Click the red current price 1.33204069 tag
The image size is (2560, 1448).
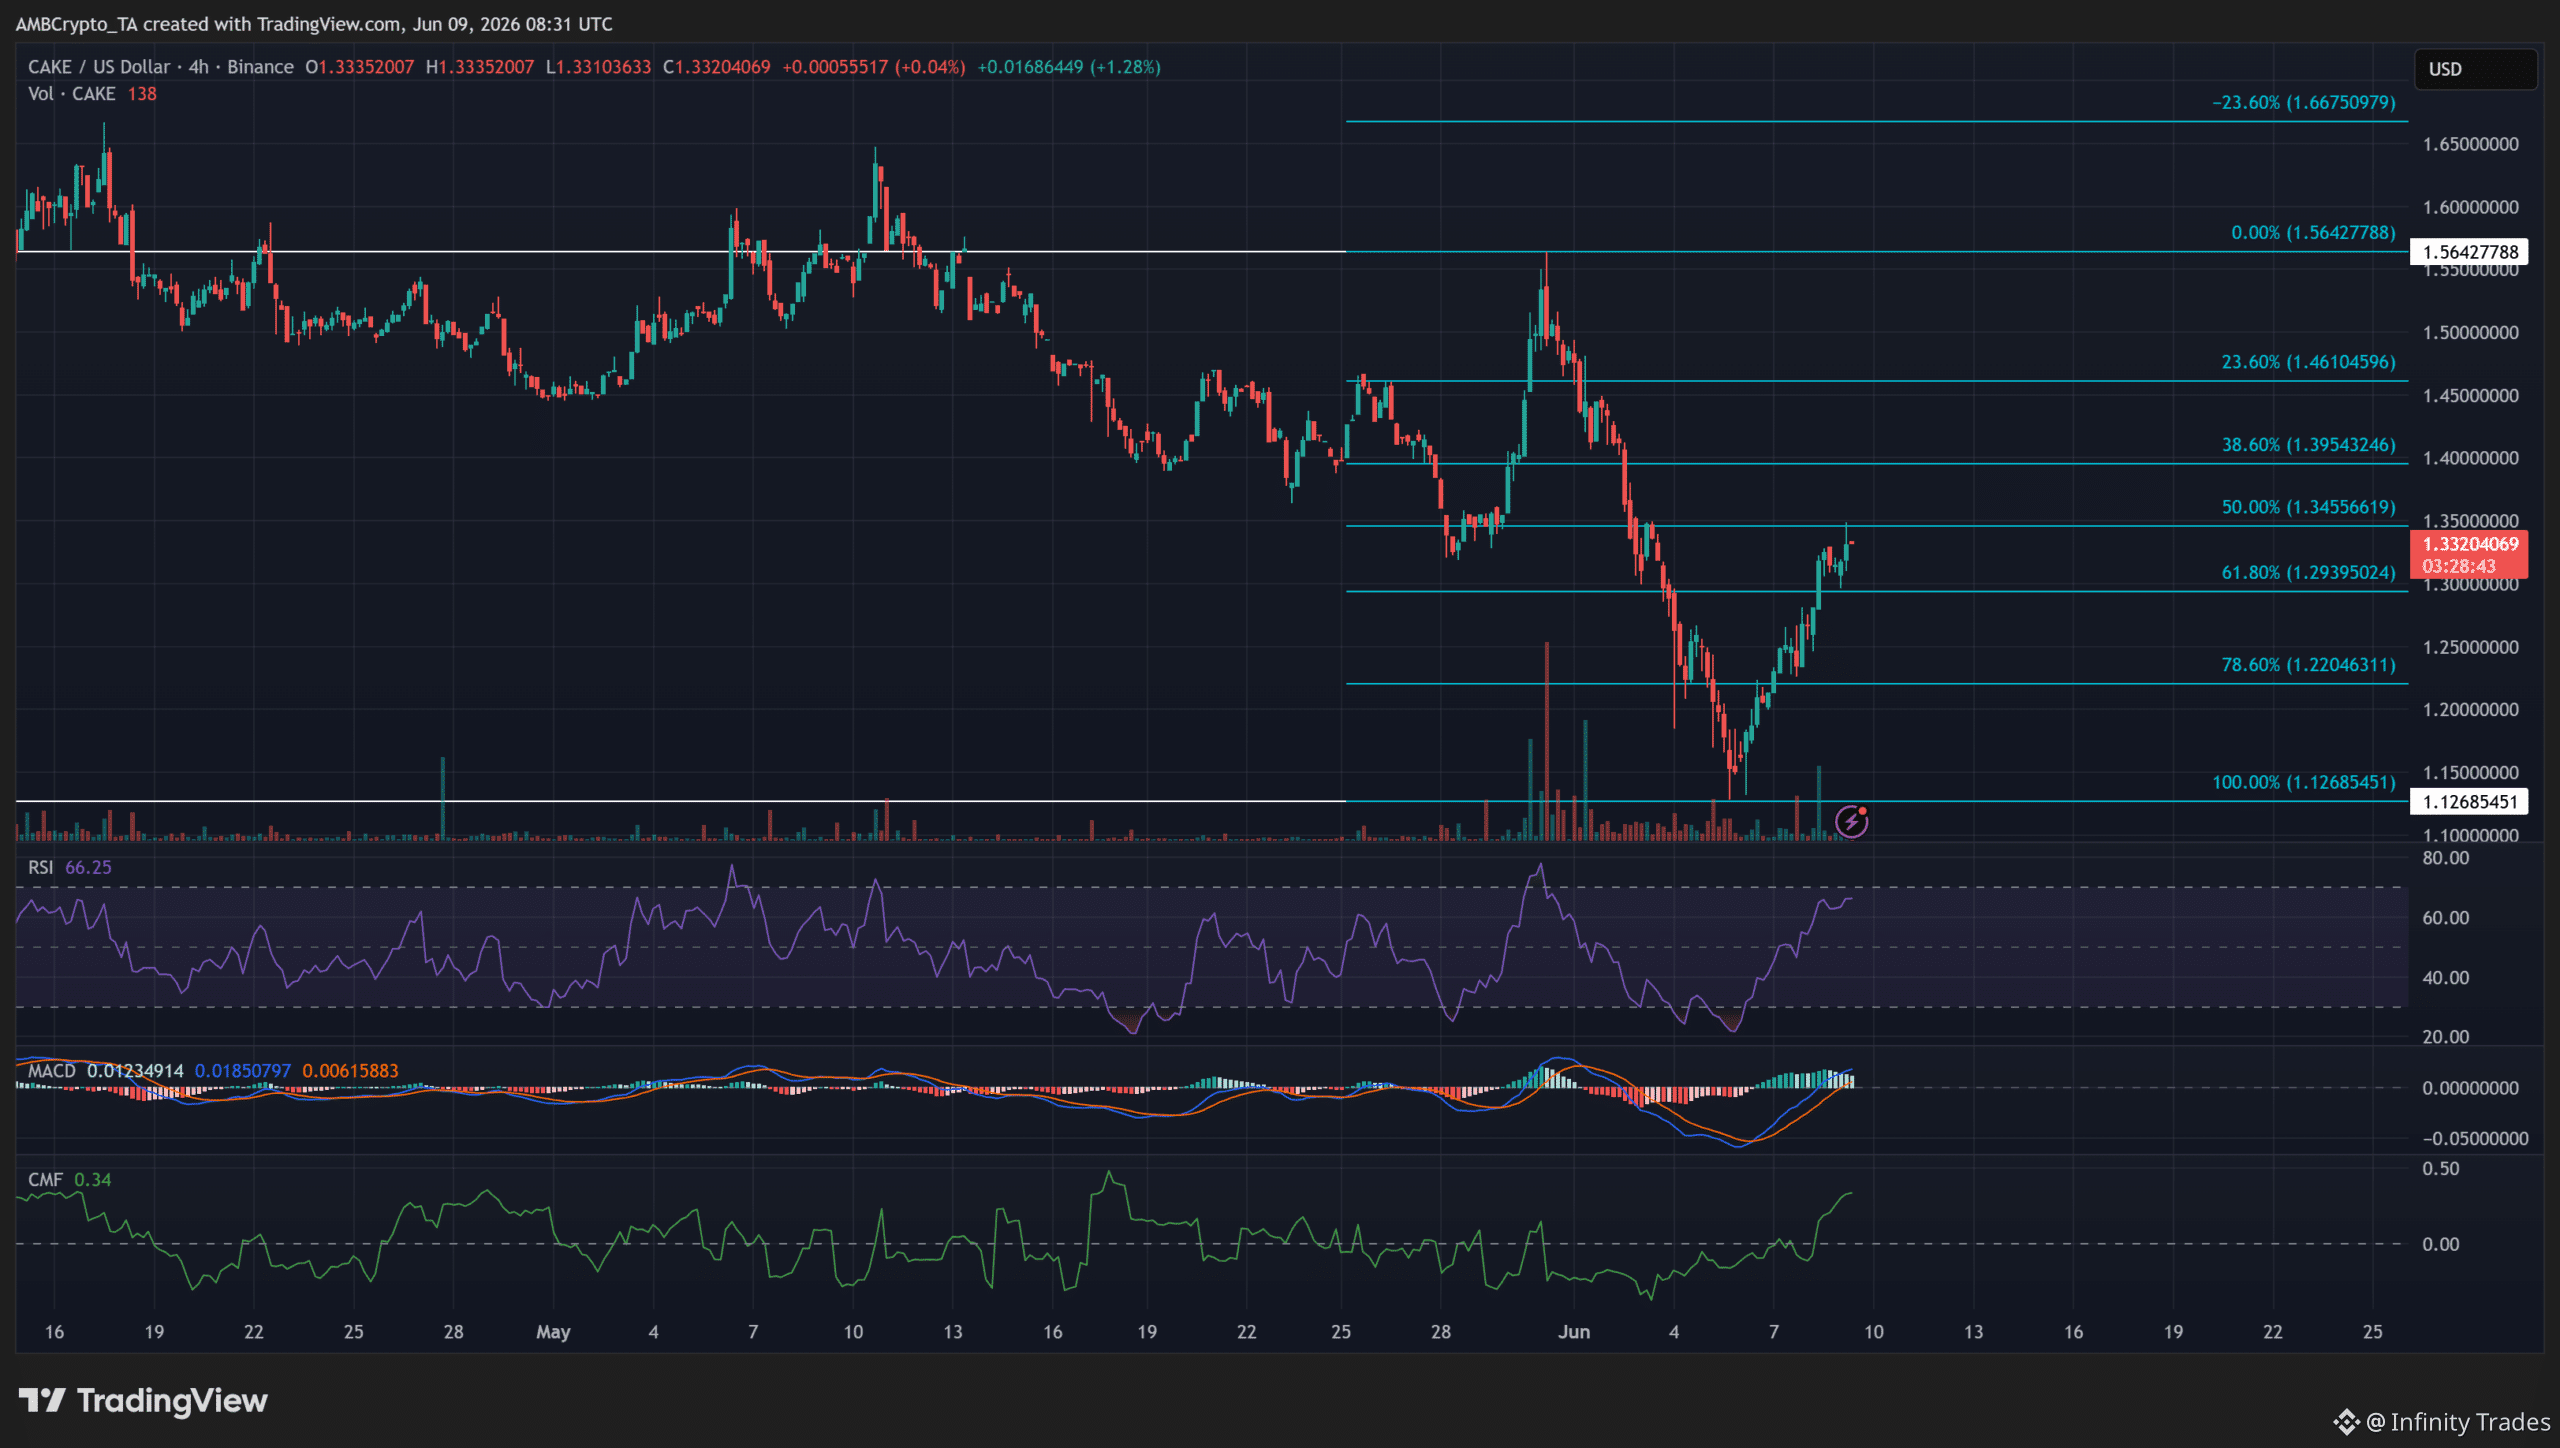tap(2469, 554)
